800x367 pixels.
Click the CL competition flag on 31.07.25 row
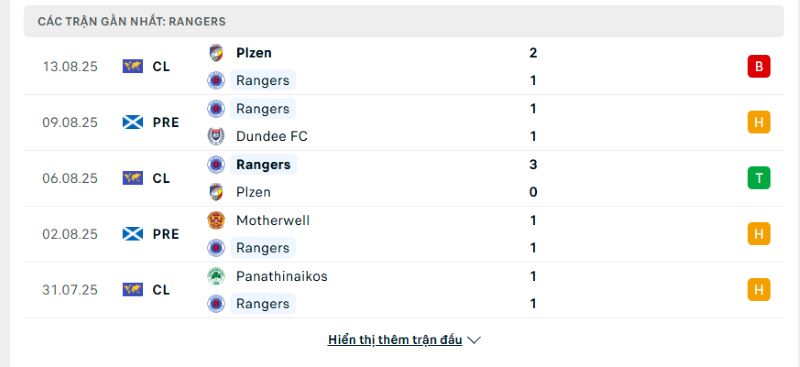click(133, 290)
